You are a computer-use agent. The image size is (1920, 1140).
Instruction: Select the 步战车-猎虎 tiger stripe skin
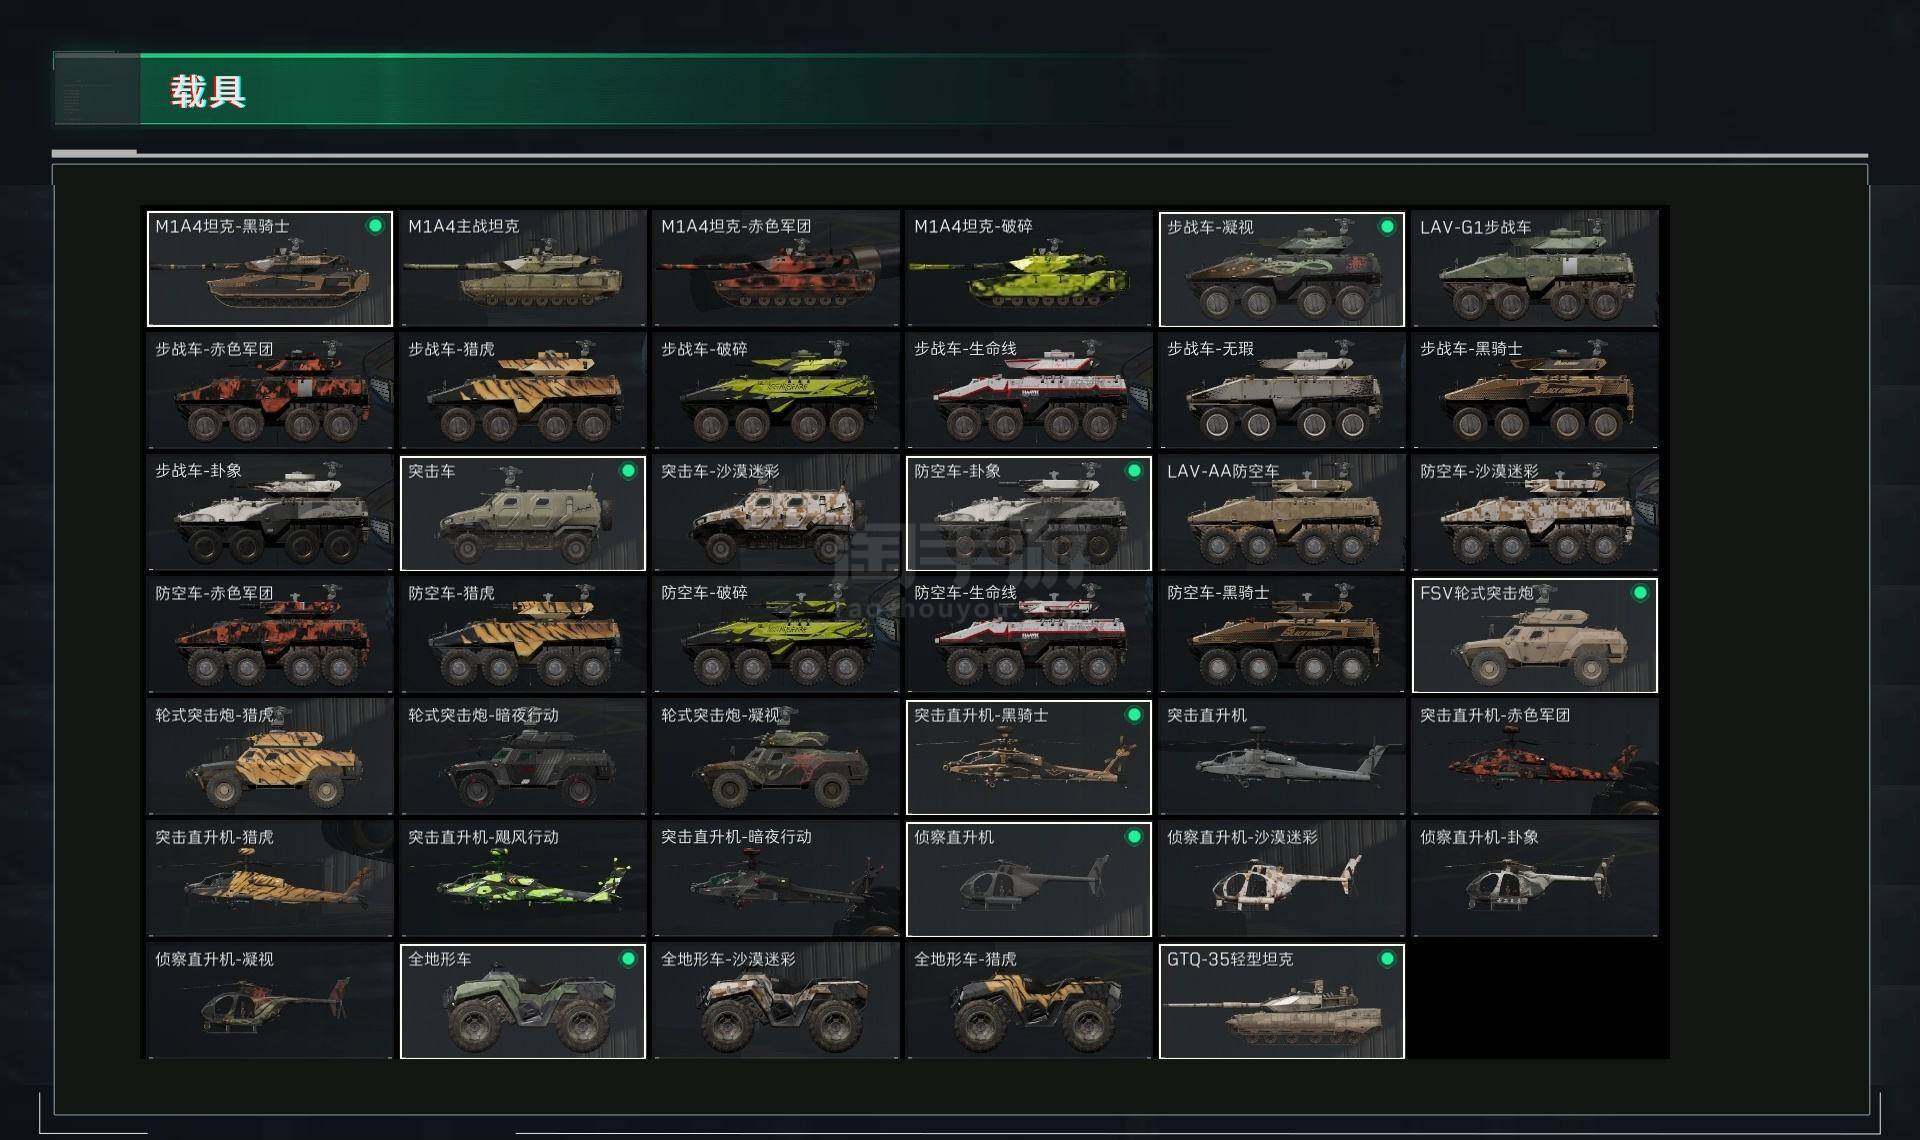pyautogui.click(x=523, y=391)
